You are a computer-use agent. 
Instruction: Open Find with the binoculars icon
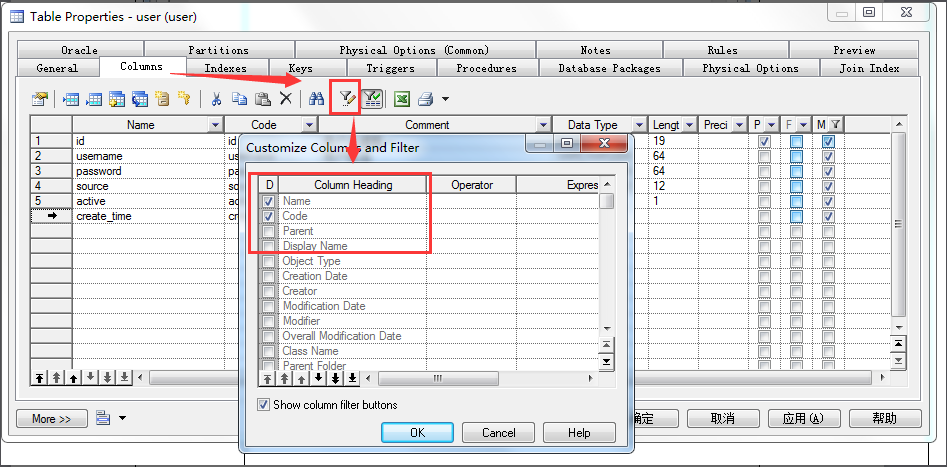(316, 98)
